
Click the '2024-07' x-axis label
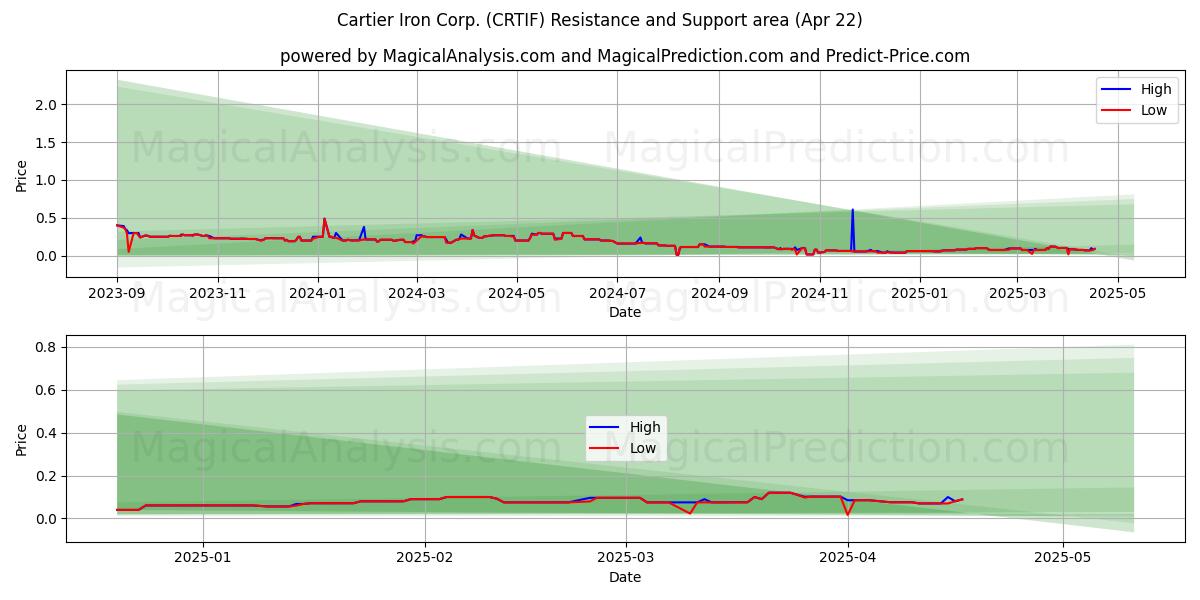point(617,294)
